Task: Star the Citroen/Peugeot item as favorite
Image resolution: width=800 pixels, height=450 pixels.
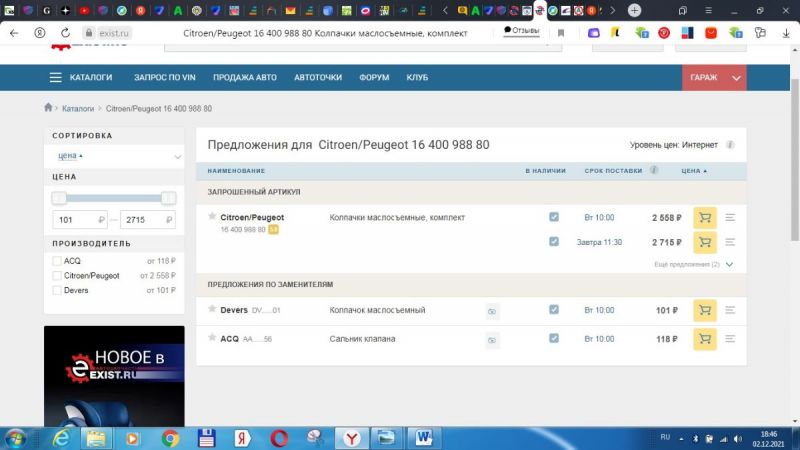Action: pyautogui.click(x=212, y=216)
